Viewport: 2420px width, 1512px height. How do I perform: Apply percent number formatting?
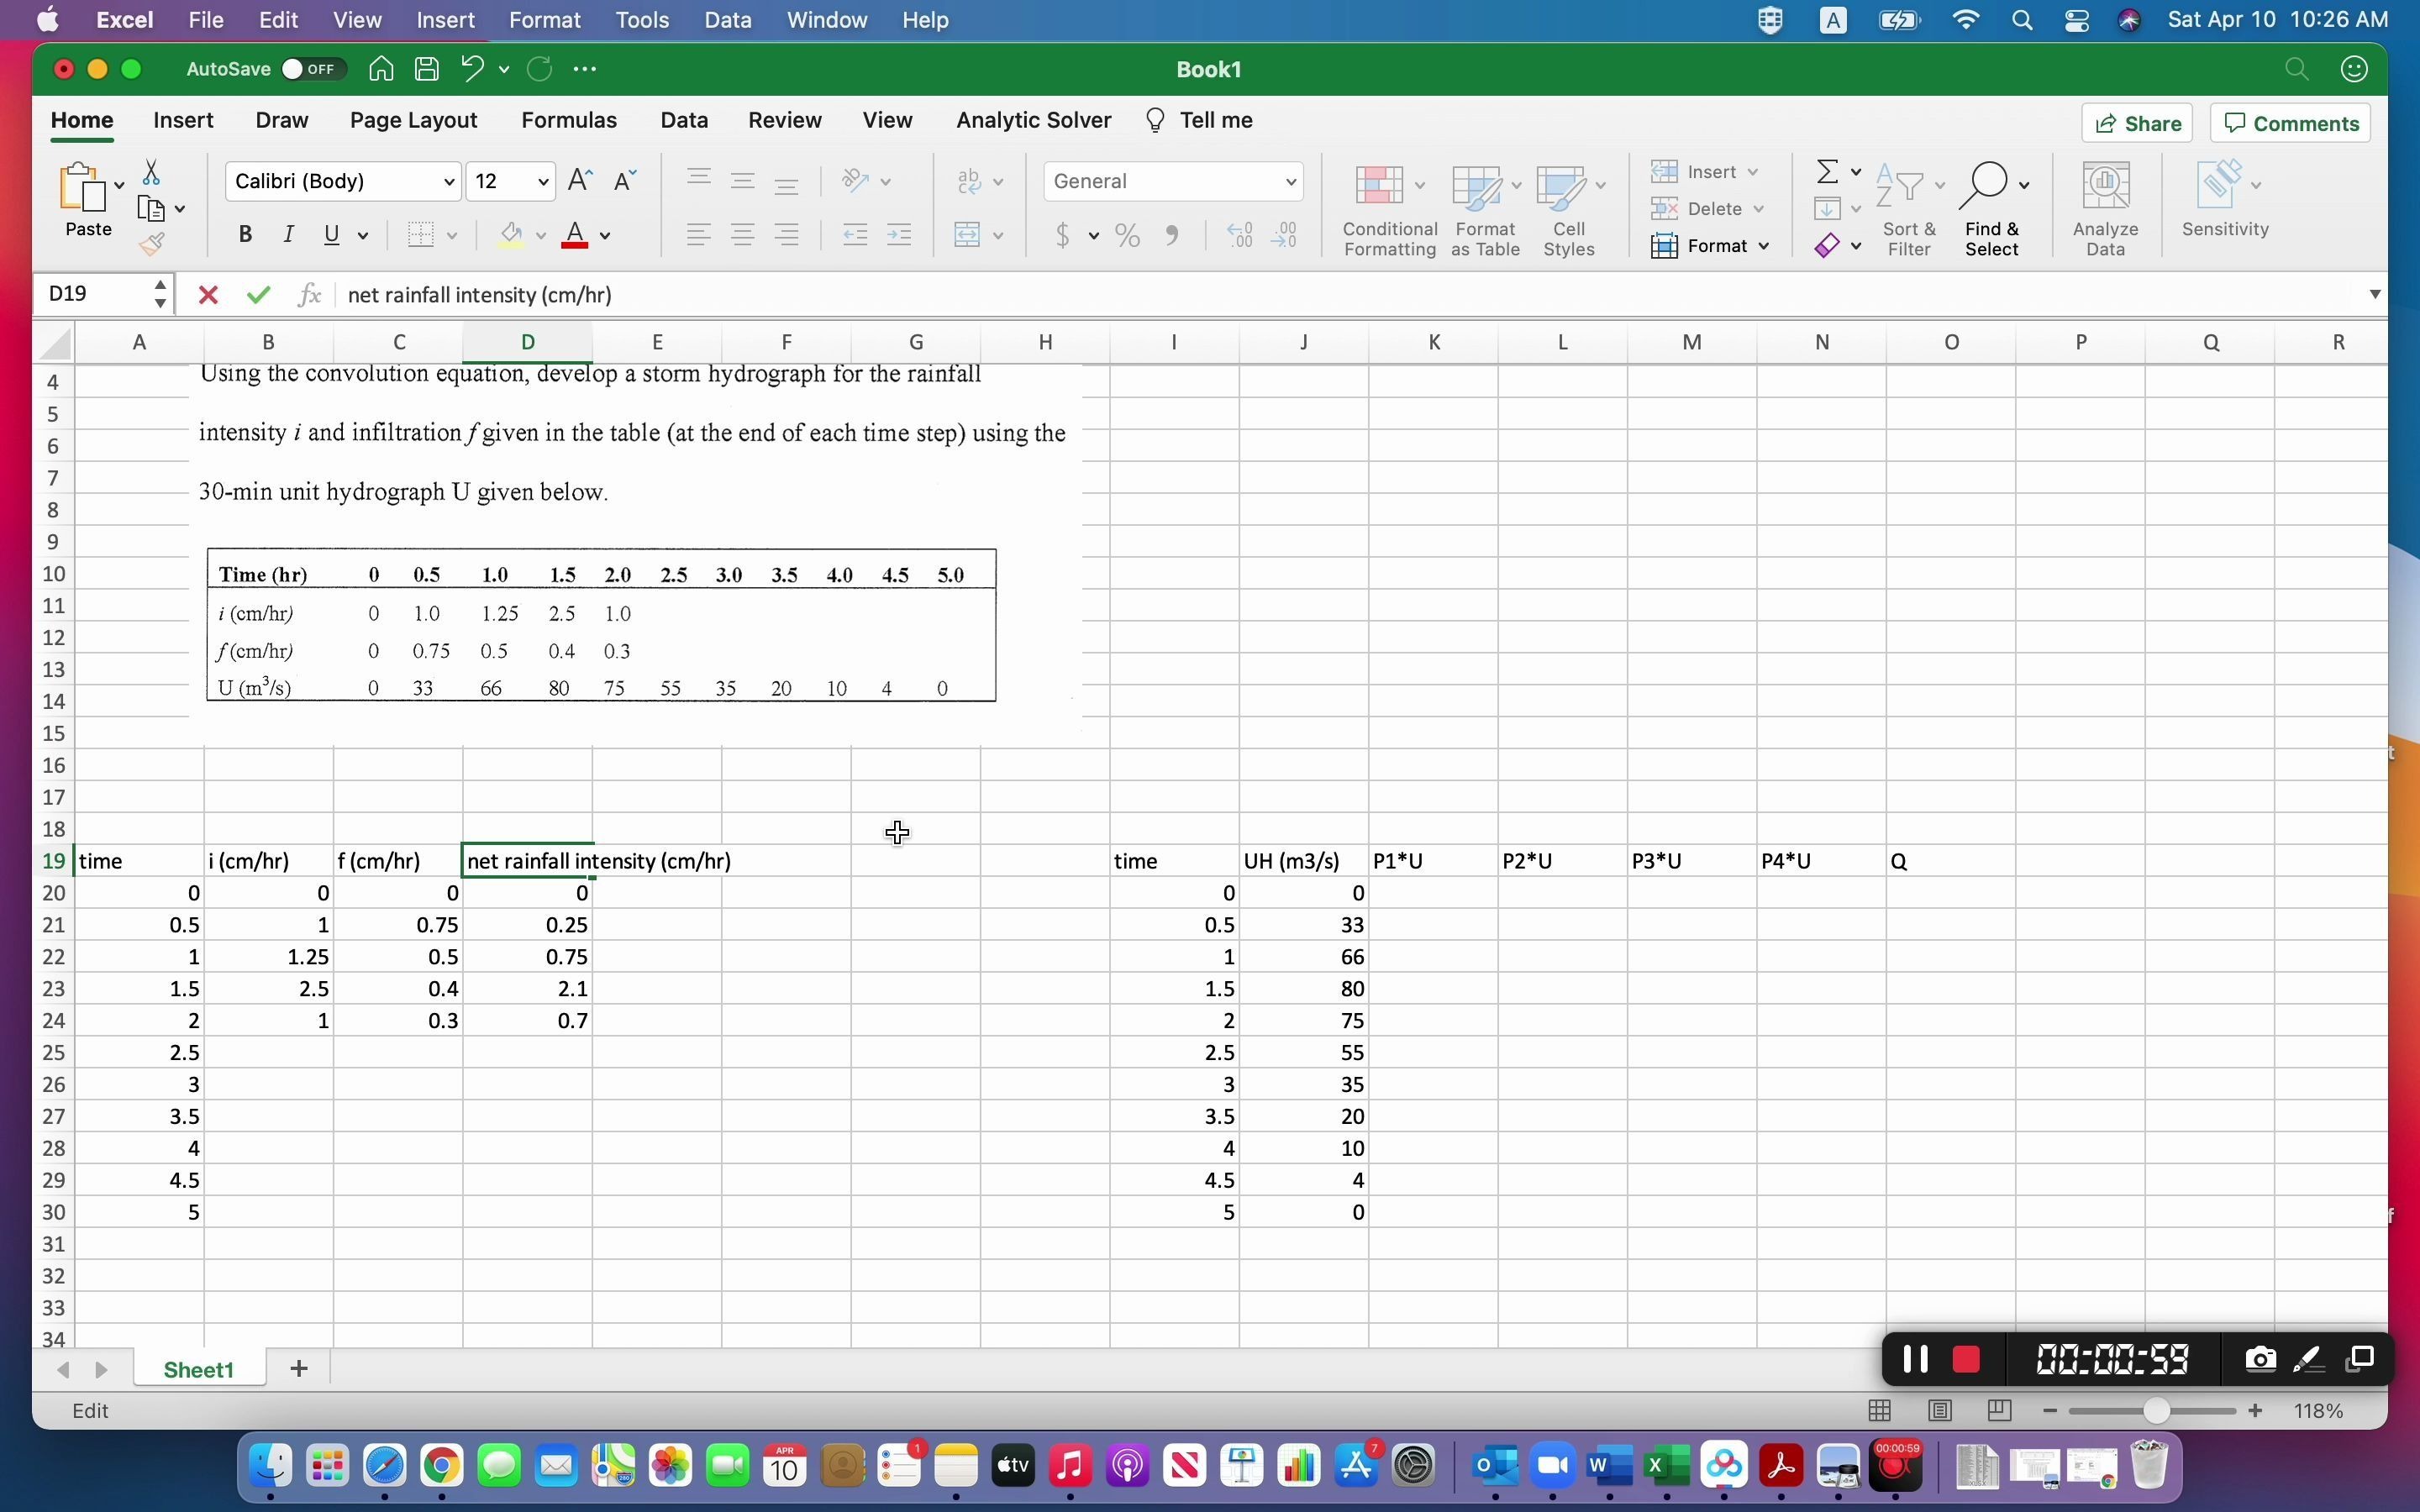pyautogui.click(x=1128, y=236)
